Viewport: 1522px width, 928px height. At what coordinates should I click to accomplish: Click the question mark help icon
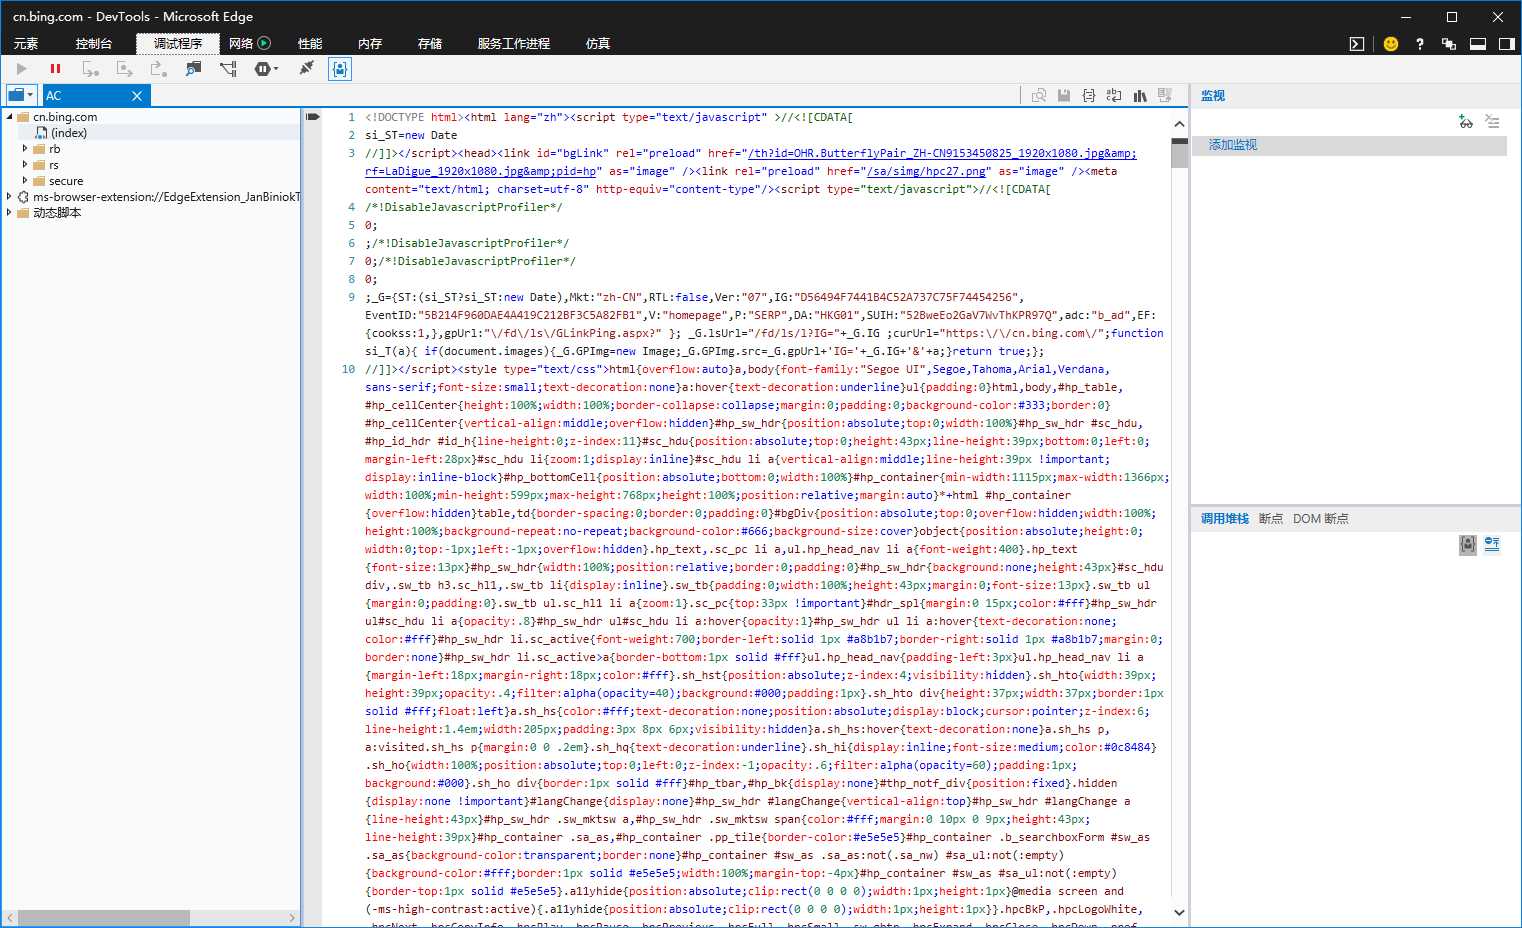(x=1420, y=44)
